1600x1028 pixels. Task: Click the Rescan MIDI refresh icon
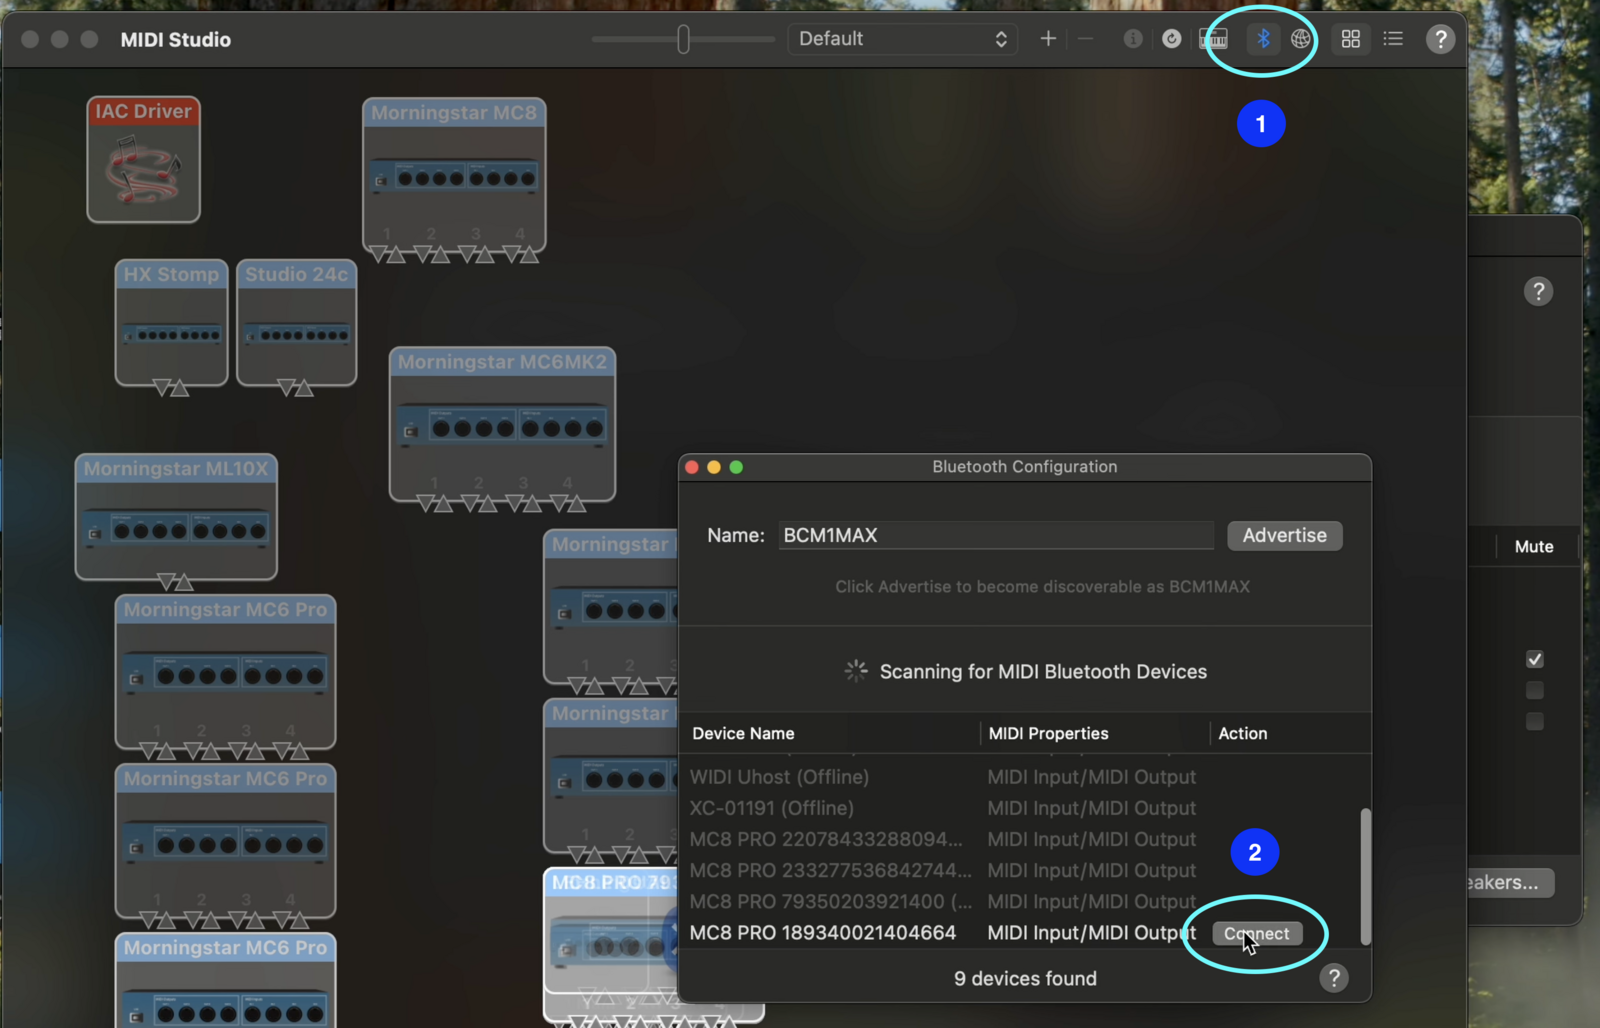(1172, 39)
